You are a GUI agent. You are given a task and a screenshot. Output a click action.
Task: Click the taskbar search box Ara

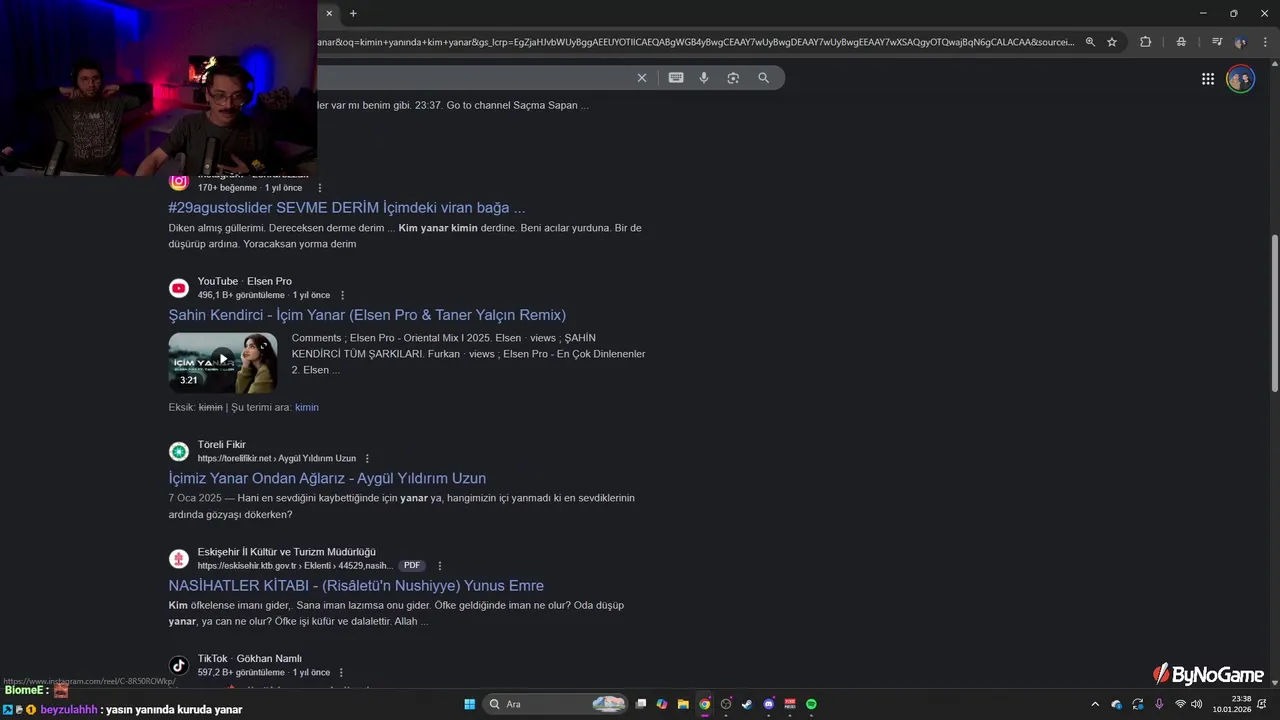pos(555,704)
